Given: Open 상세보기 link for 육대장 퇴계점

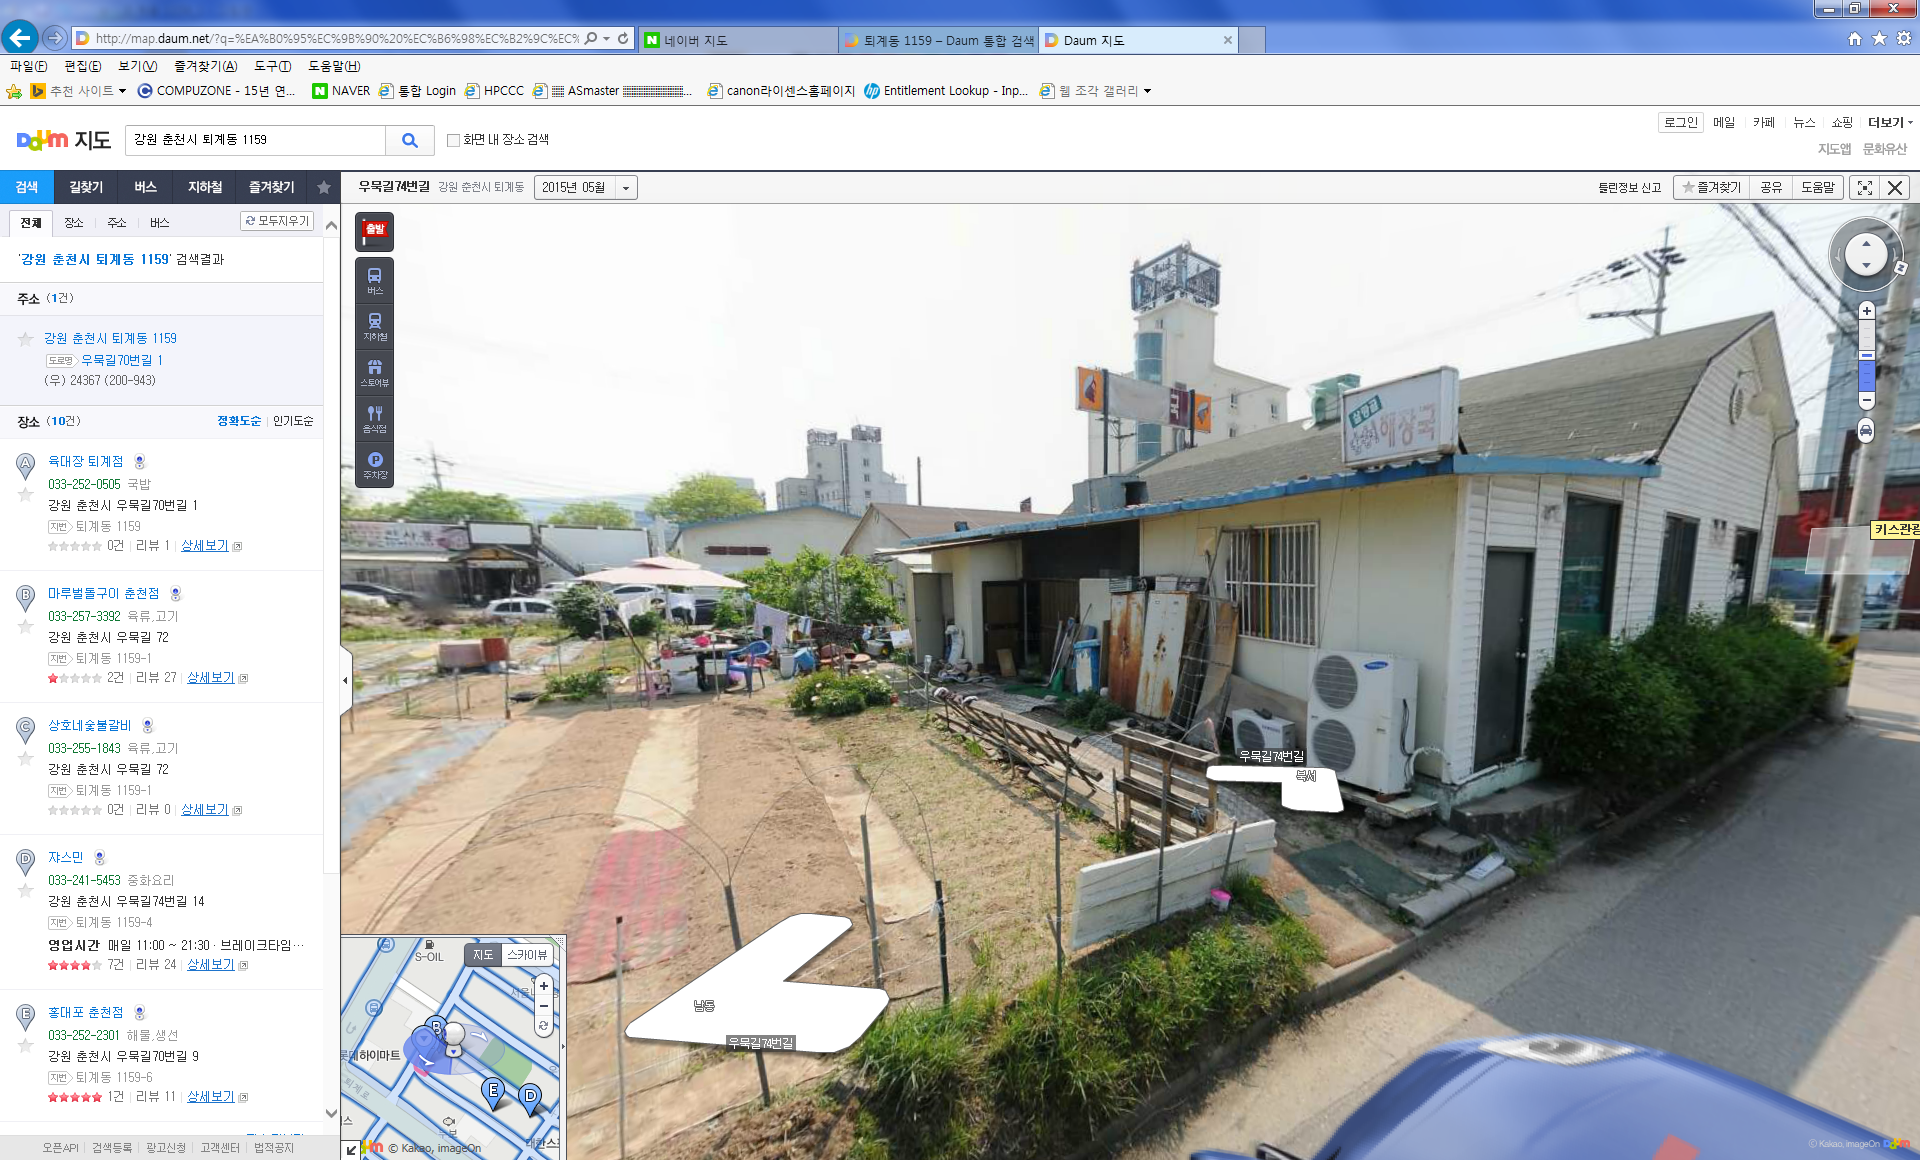Looking at the screenshot, I should (x=205, y=546).
